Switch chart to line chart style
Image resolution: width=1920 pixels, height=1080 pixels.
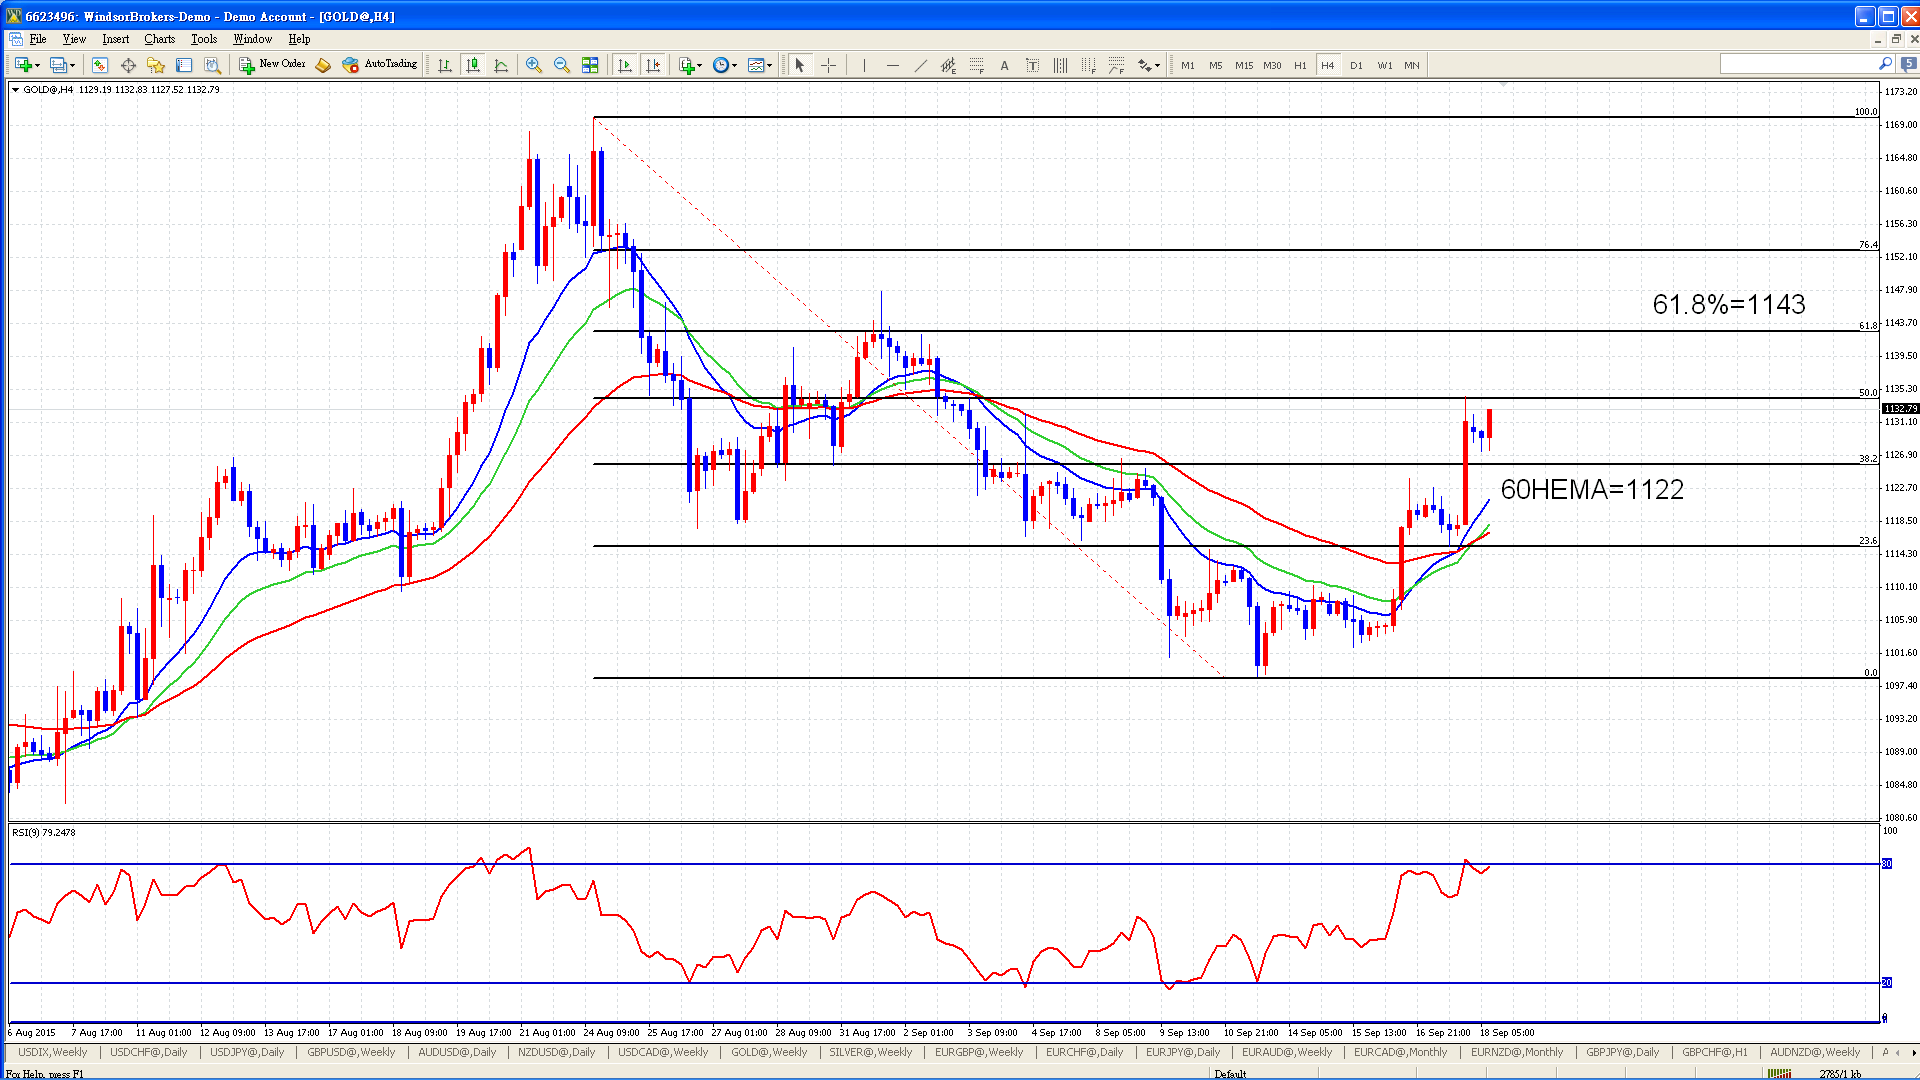click(x=501, y=65)
